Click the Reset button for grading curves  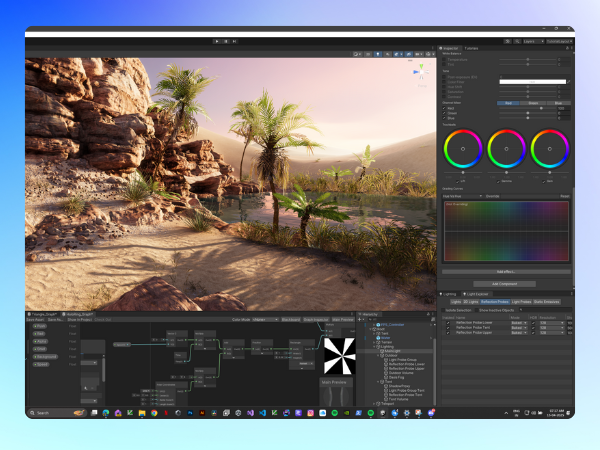coord(564,196)
